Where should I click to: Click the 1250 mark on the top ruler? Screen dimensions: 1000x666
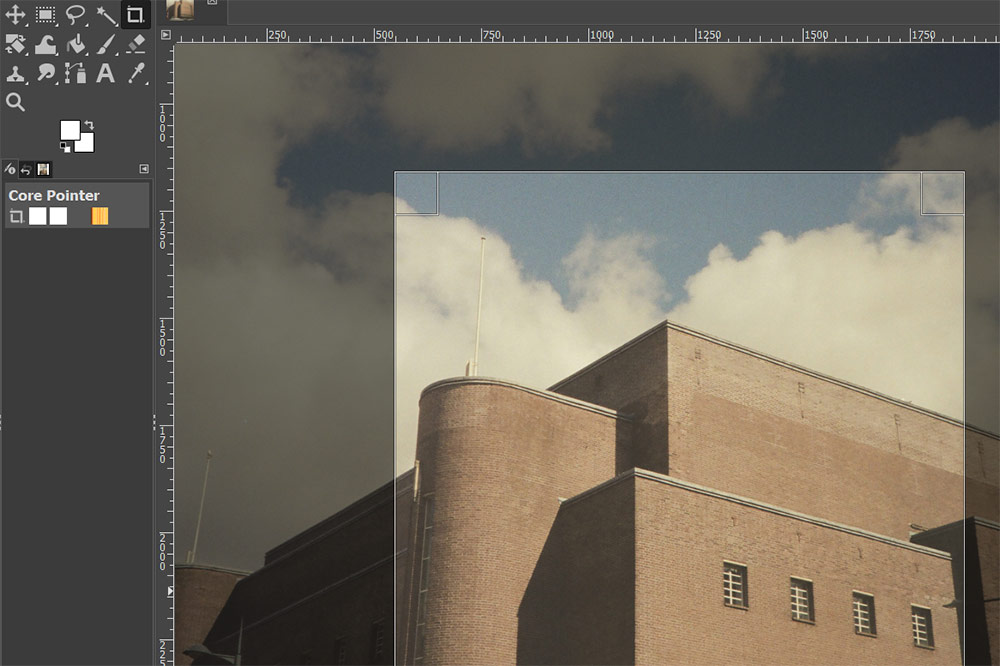(709, 34)
